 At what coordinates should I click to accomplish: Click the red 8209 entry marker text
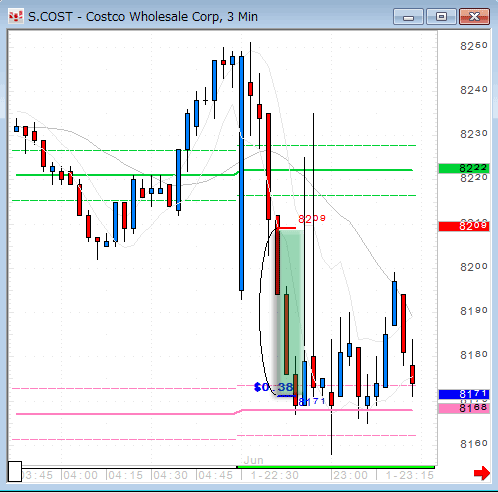(312, 219)
